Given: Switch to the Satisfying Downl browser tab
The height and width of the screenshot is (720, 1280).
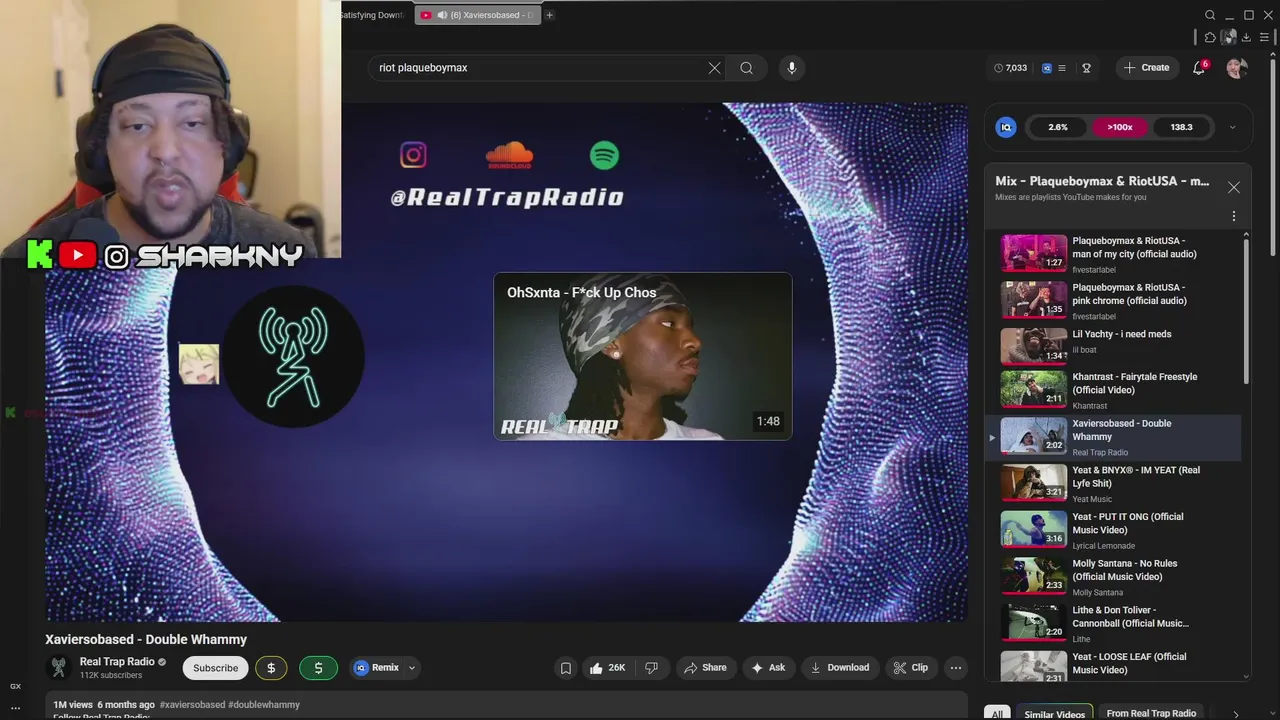Looking at the screenshot, I should tap(372, 15).
